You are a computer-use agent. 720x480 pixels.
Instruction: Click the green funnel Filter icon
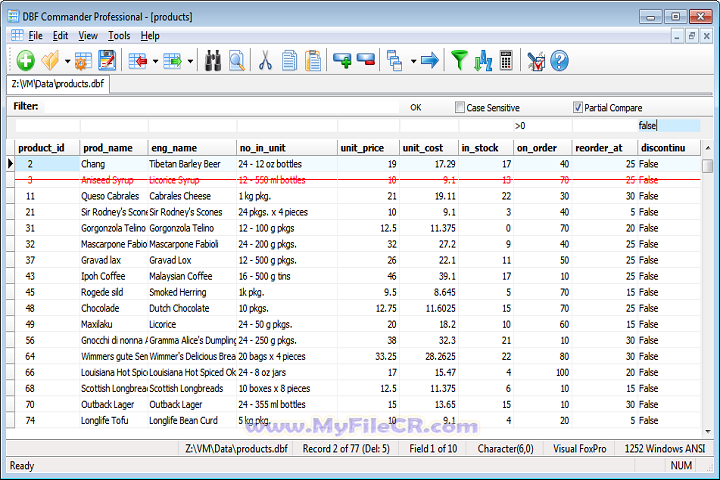coord(459,61)
